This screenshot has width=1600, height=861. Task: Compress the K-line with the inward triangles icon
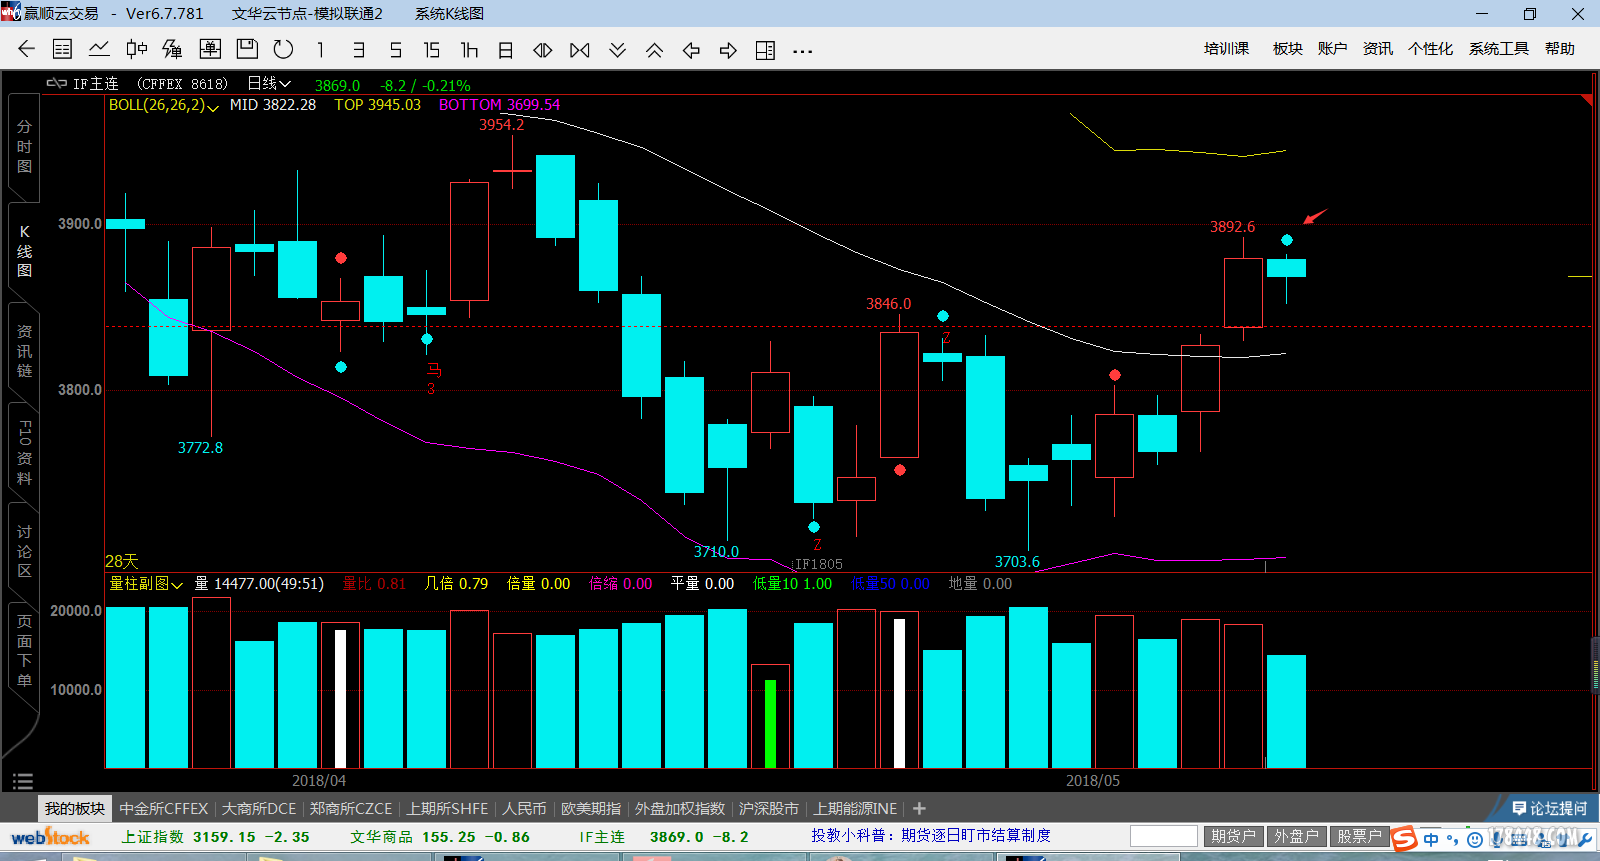click(x=543, y=50)
